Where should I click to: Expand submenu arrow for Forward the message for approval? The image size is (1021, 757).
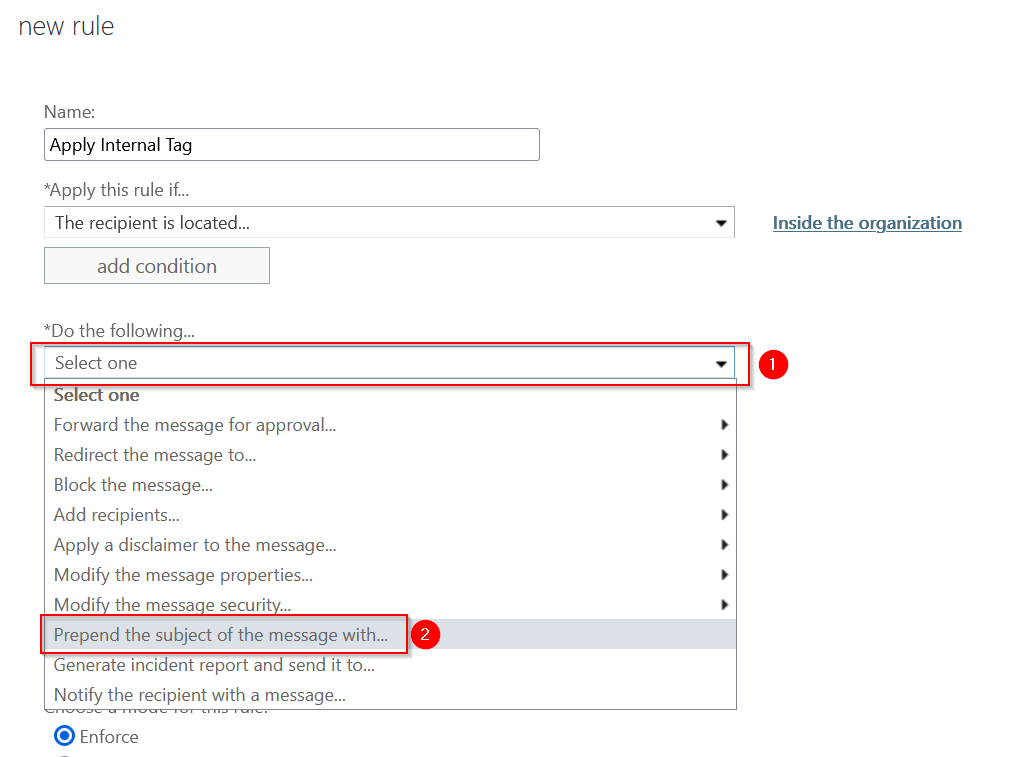click(724, 425)
